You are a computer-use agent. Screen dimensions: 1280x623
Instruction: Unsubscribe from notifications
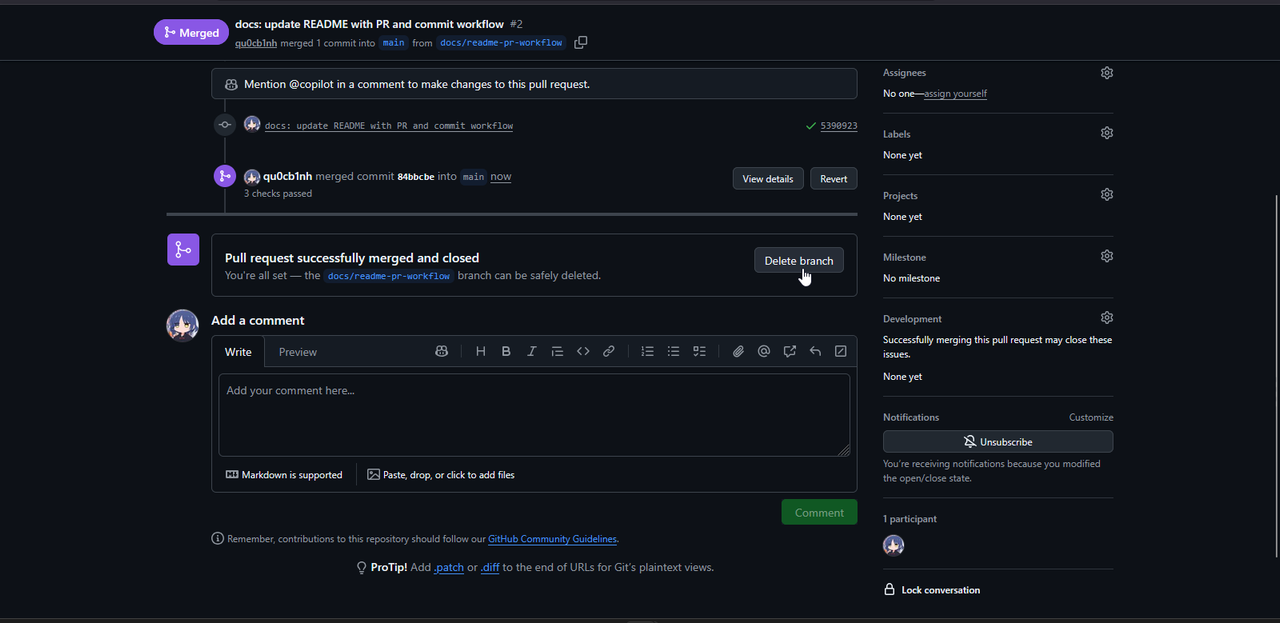pyautogui.click(x=997, y=441)
